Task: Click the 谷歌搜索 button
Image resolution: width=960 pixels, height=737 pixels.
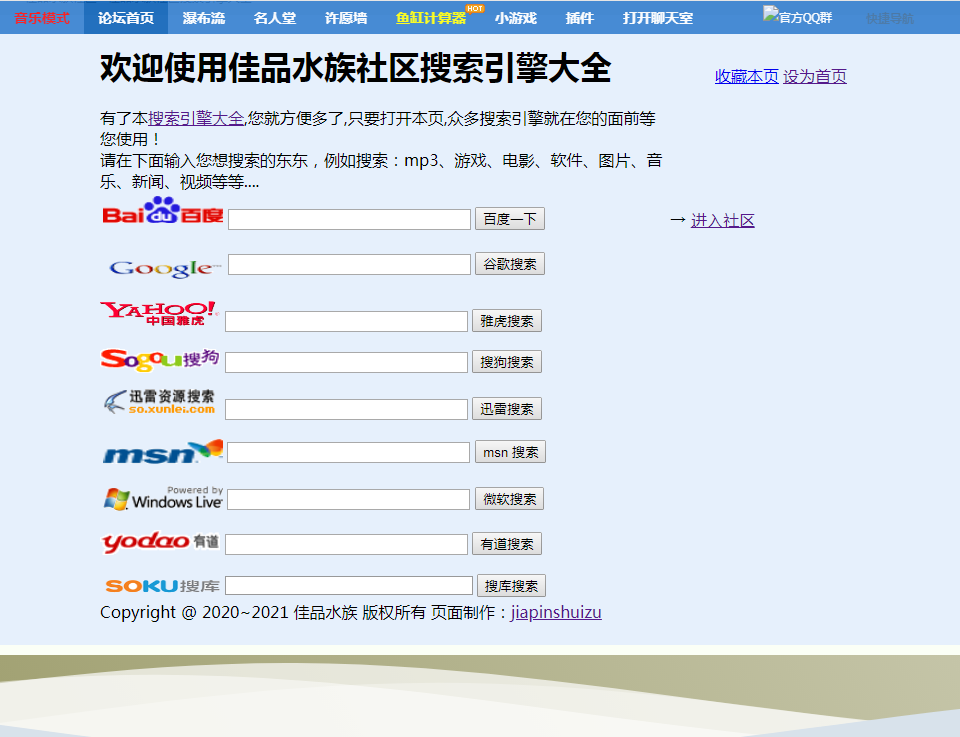Action: coord(510,264)
